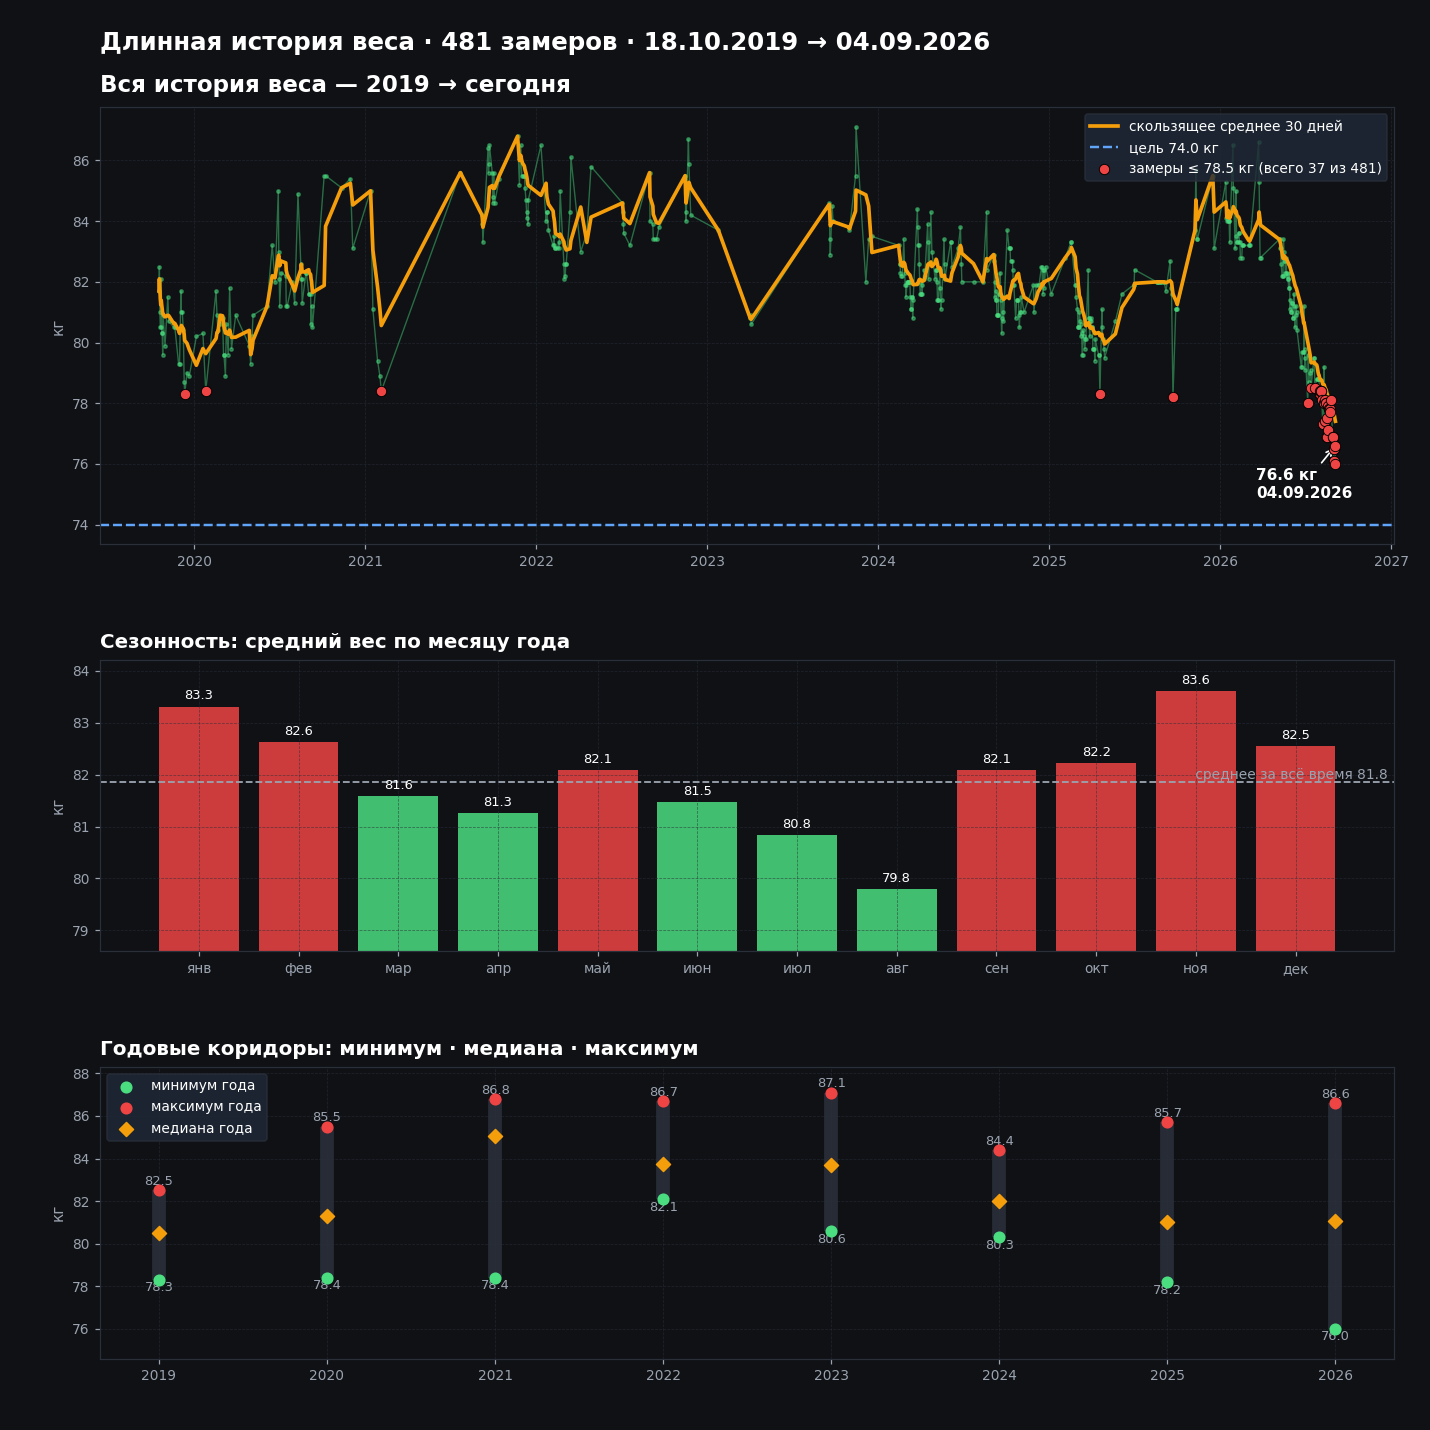Click the 2024 tick label on the yearly corridors chart

pos(999,1375)
